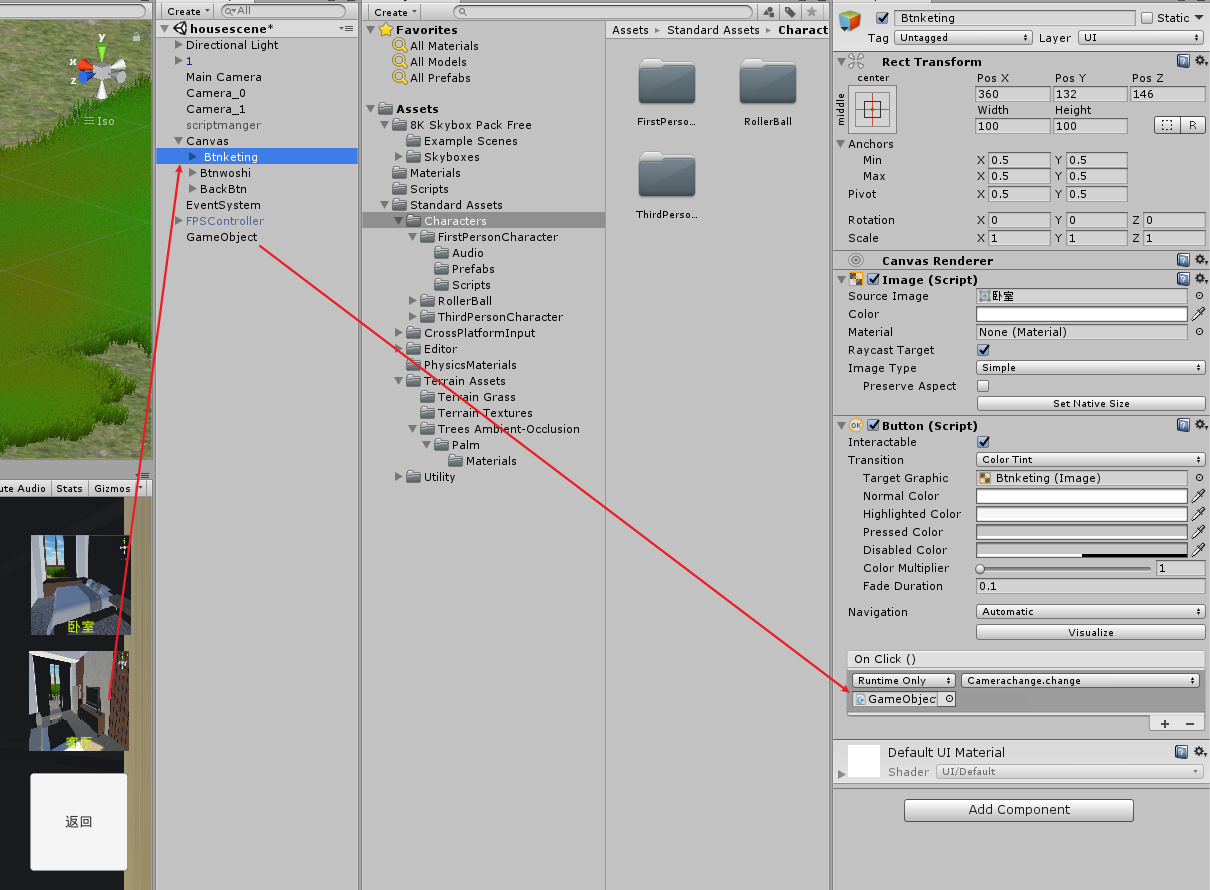This screenshot has height=890, width=1210.
Task: Open the Transition dropdown showing Color Tint
Action: (x=1090, y=459)
